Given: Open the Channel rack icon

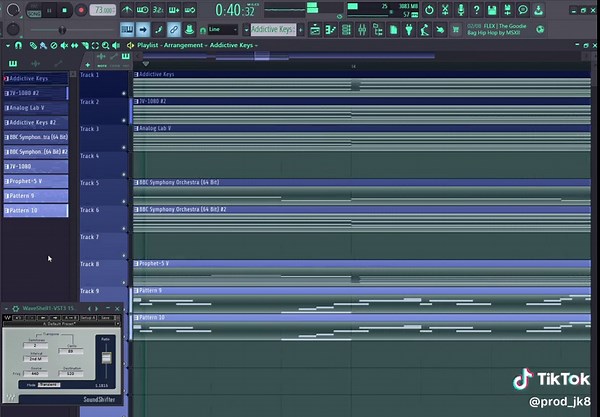Looking at the screenshot, I should pyautogui.click(x=346, y=29).
